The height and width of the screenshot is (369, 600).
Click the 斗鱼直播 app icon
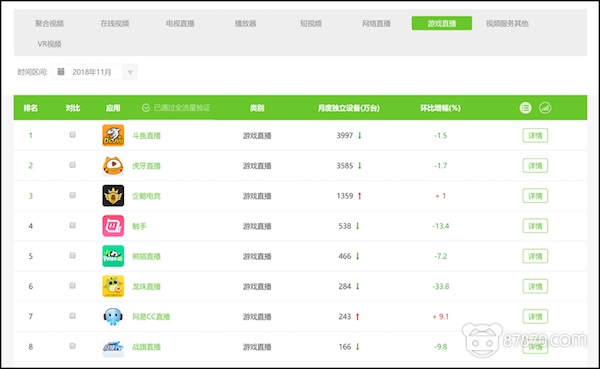coord(113,135)
